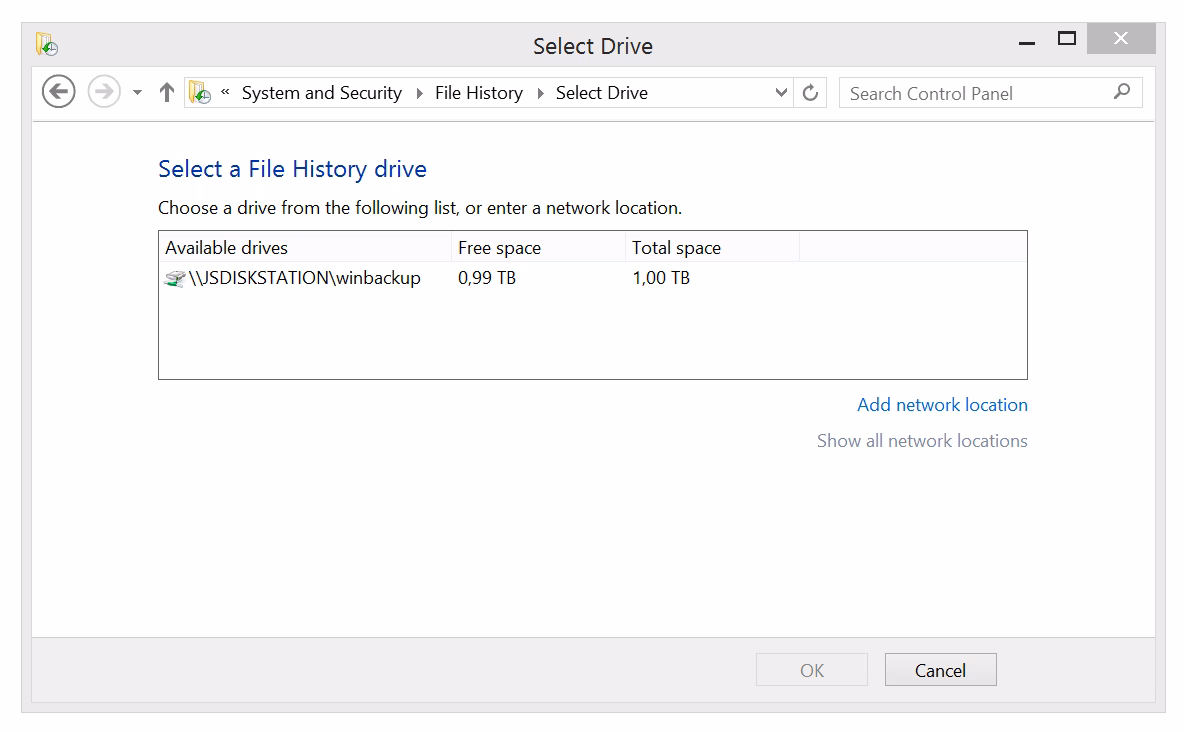Maximize the Select Drive window

click(x=1066, y=39)
